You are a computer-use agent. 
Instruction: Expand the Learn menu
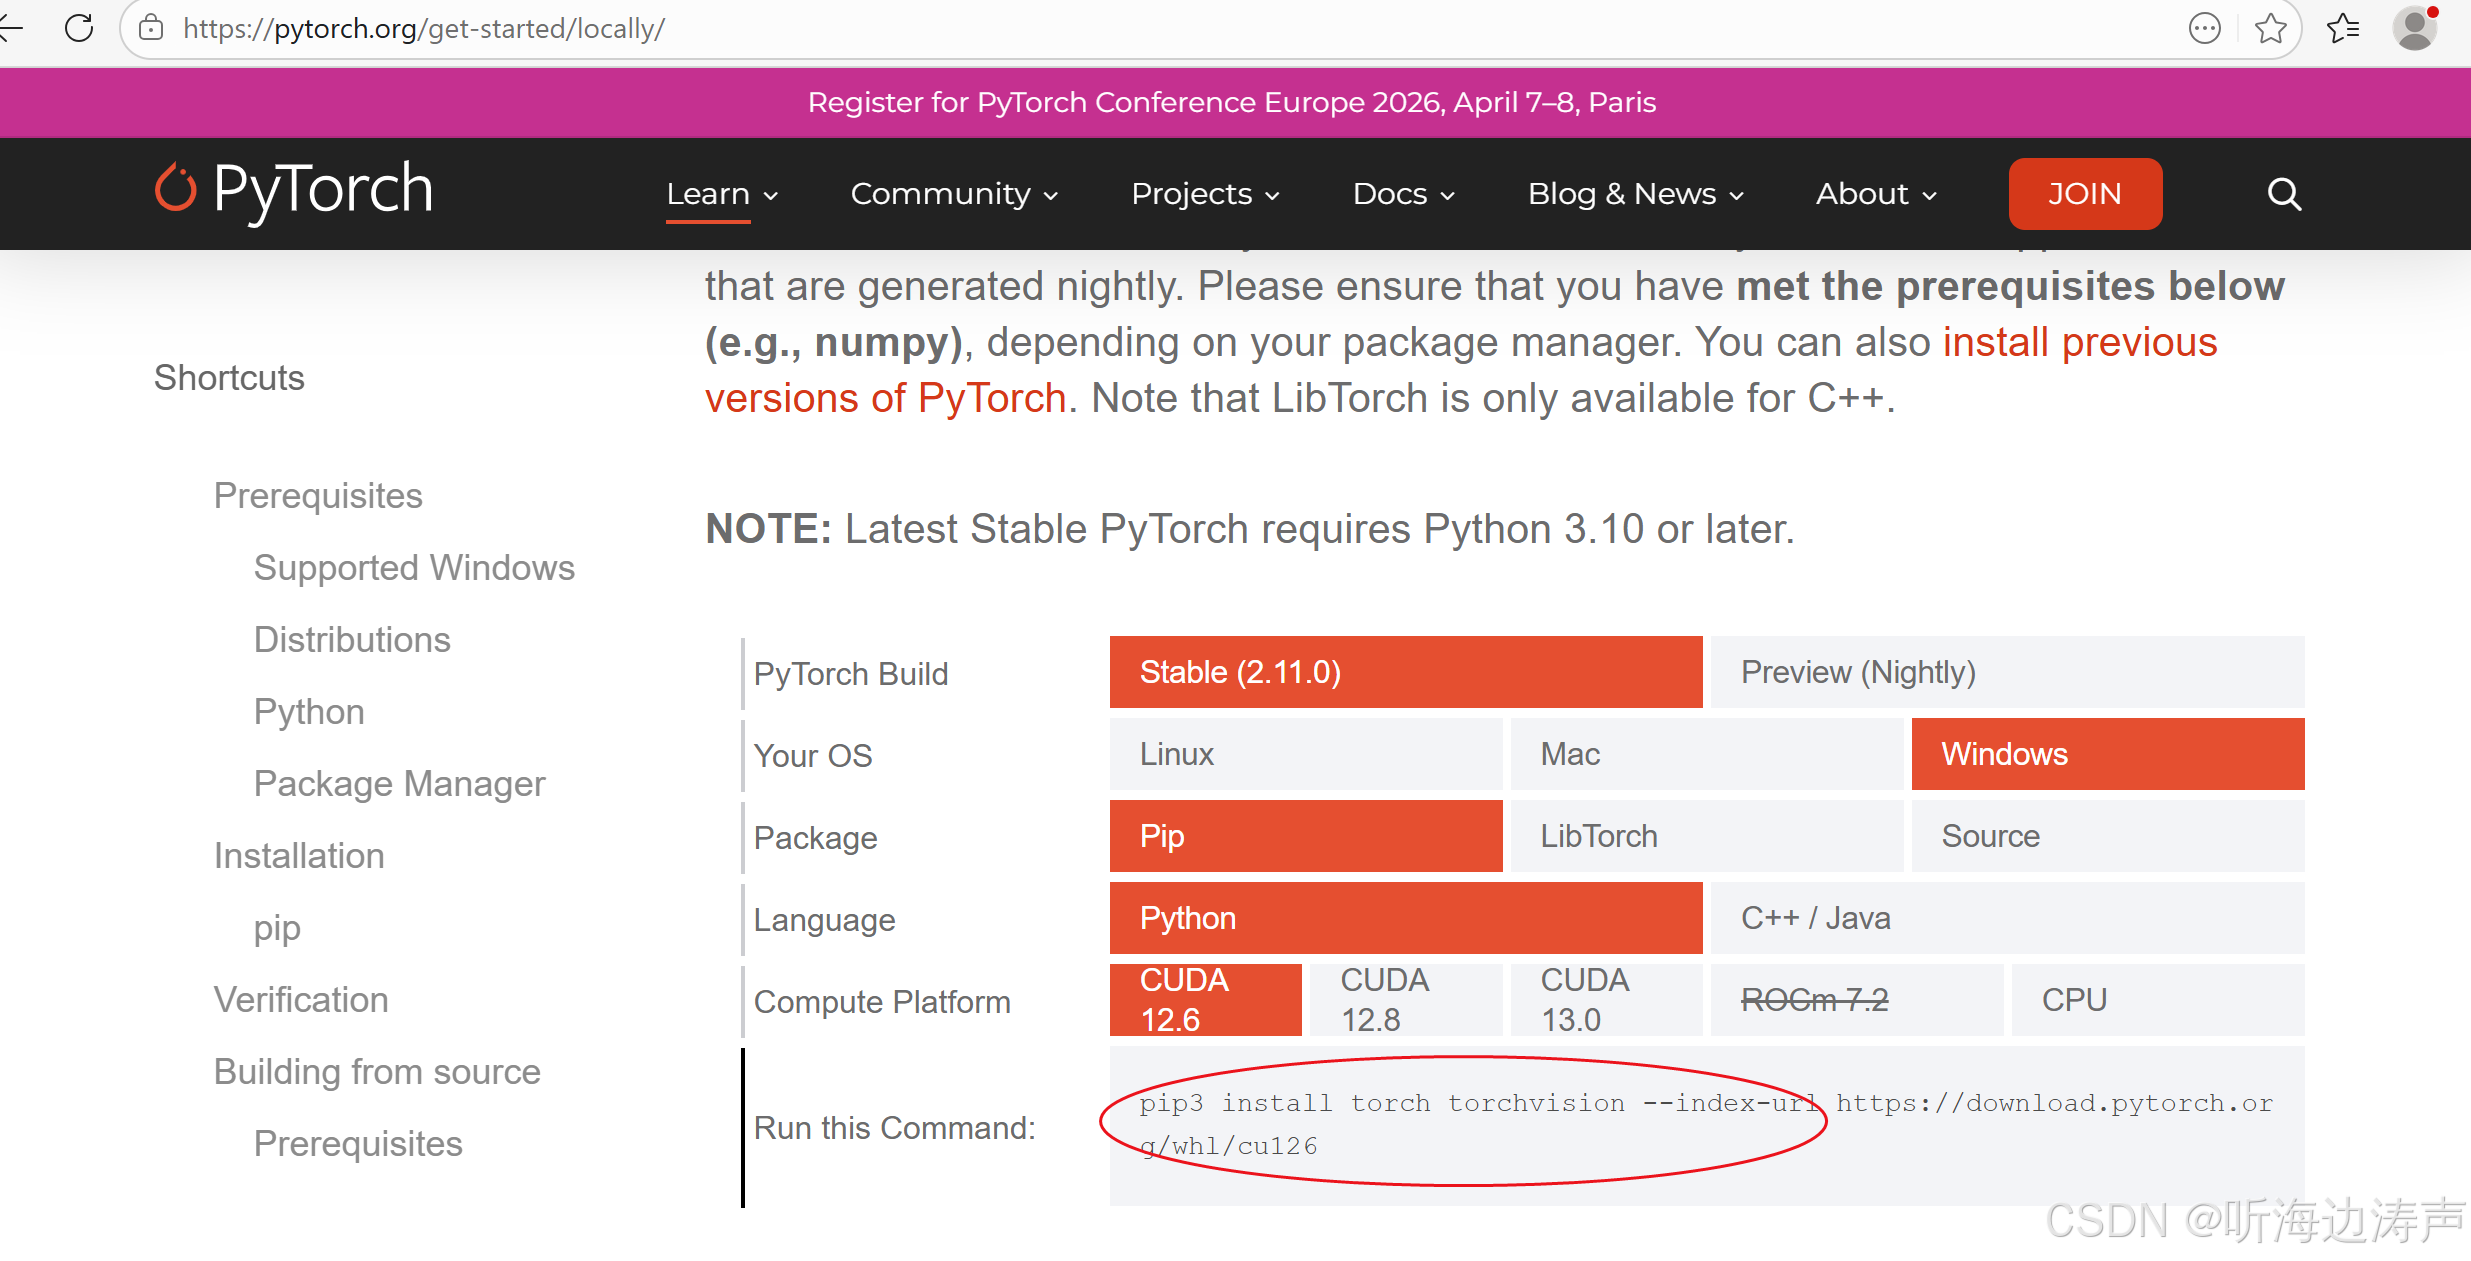coord(722,194)
